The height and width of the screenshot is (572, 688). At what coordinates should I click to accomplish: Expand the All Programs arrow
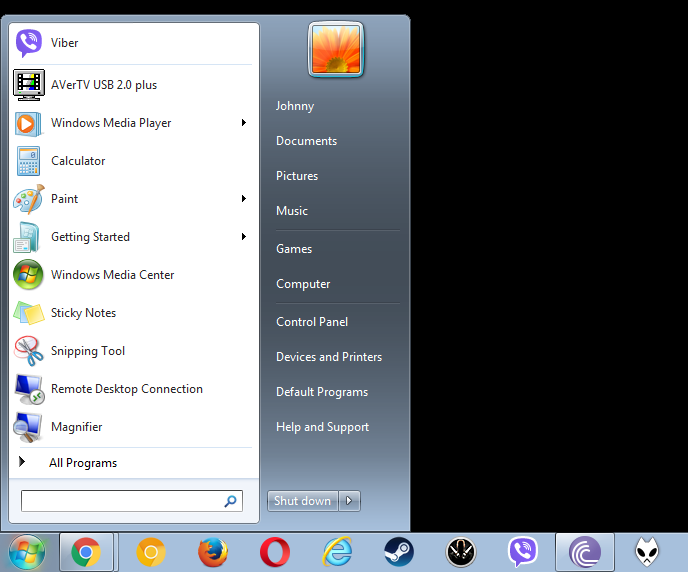click(22, 461)
